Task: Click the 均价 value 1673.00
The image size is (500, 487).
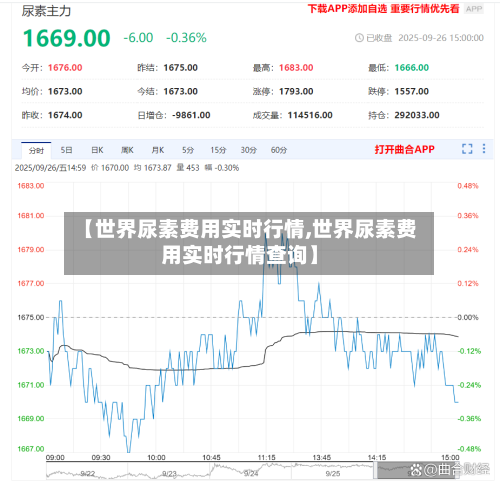Action: 65,91
